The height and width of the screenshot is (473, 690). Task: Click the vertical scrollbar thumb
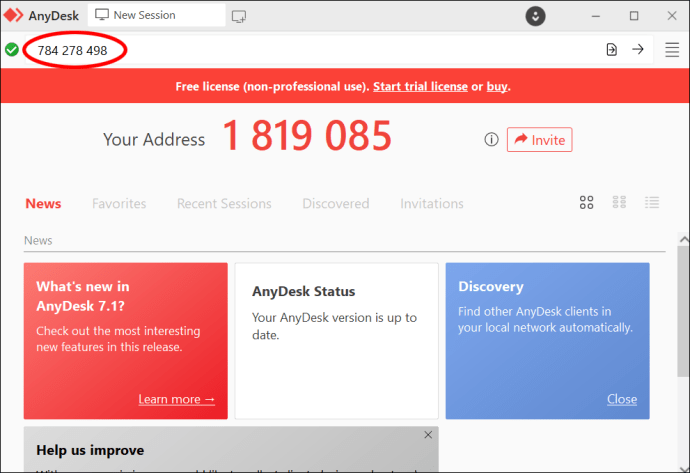683,312
